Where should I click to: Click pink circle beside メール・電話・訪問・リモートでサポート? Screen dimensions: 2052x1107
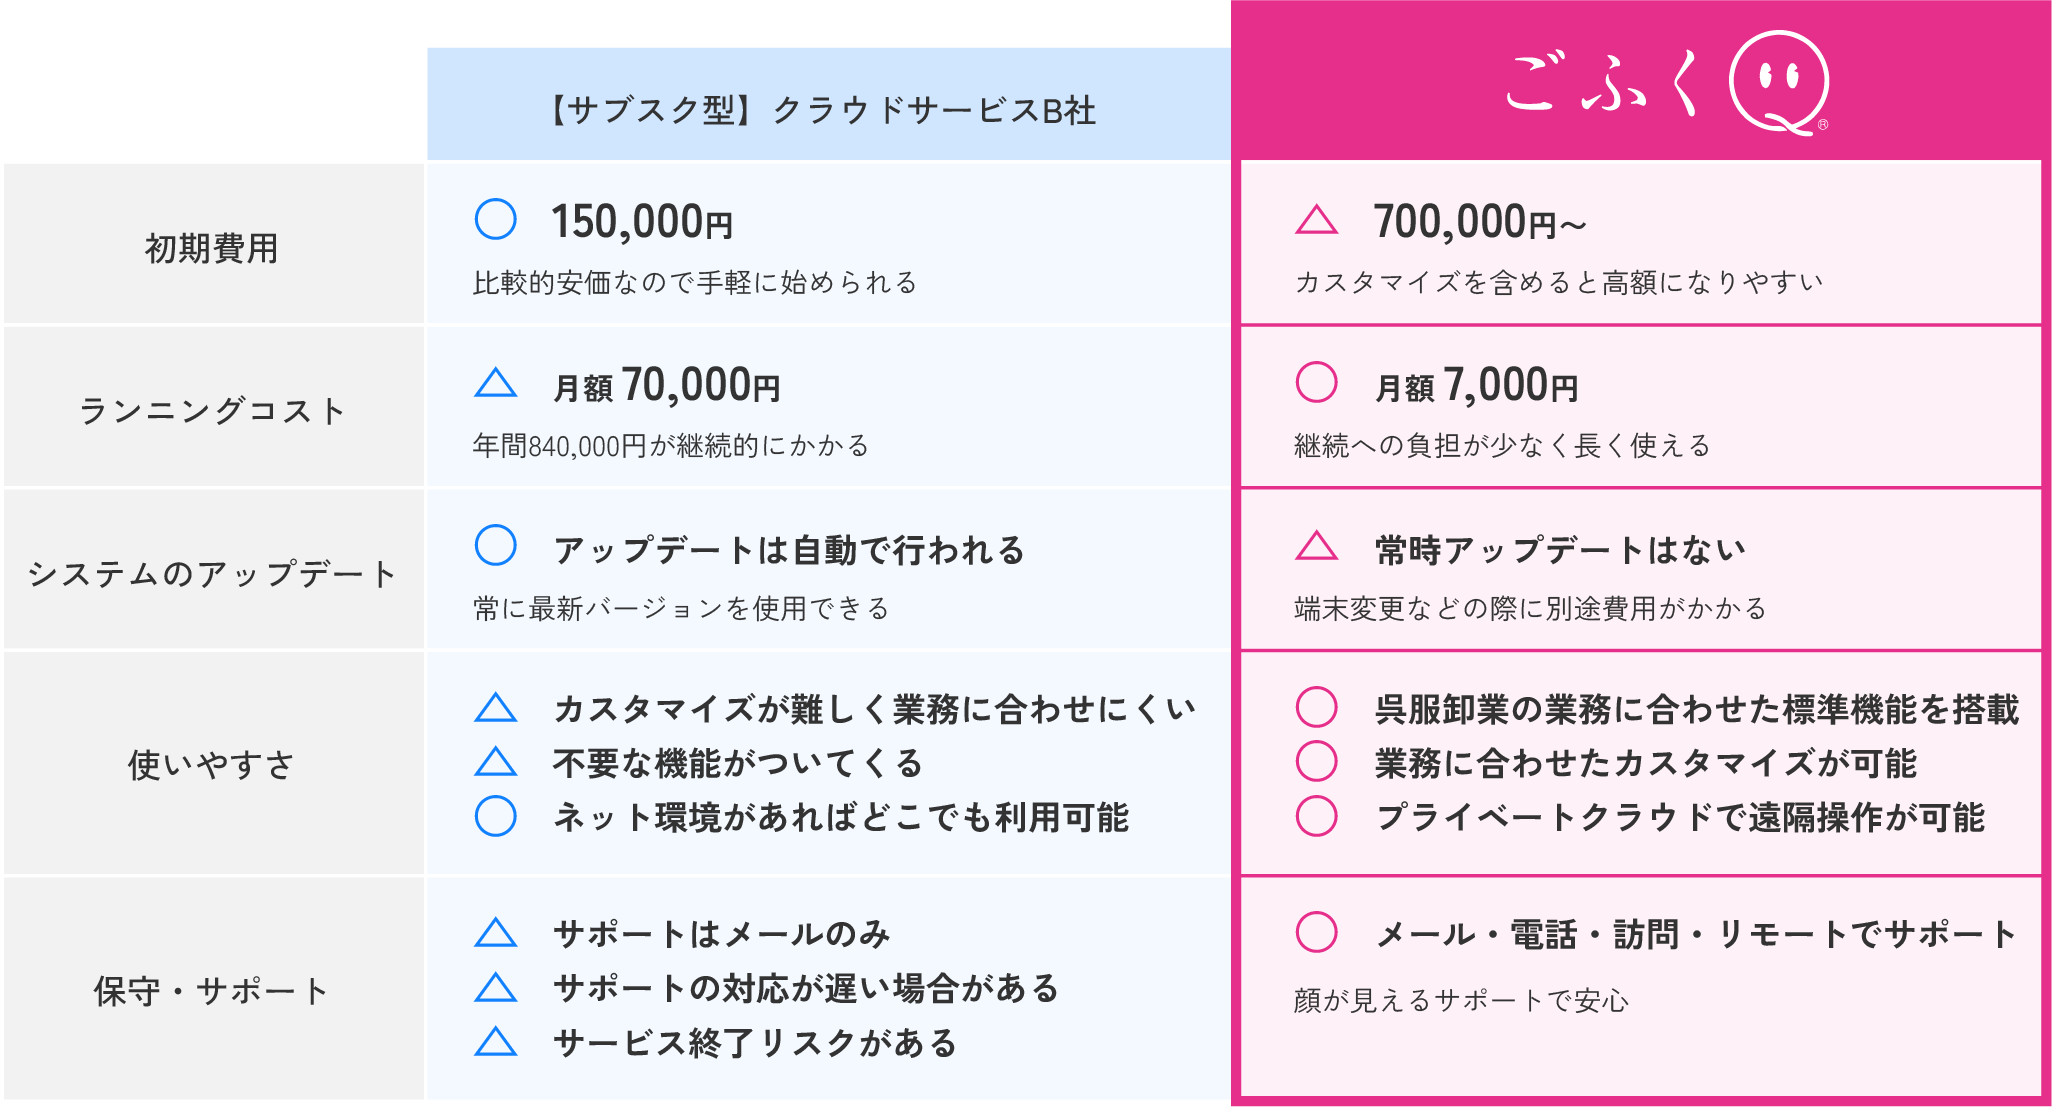coord(1316,932)
